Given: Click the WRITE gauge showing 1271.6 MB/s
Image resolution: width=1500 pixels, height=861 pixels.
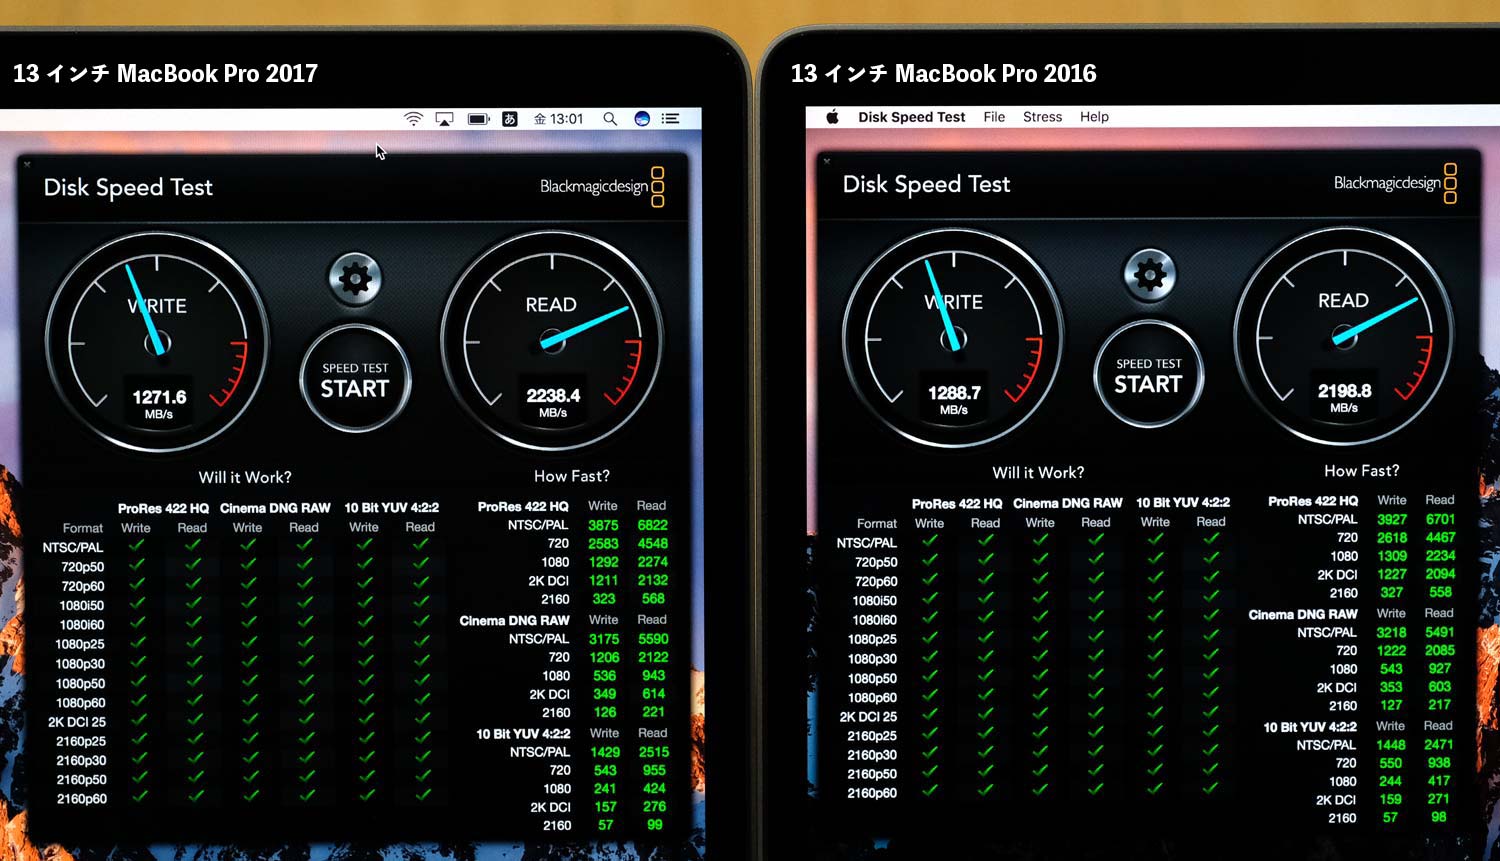Looking at the screenshot, I should pyautogui.click(x=157, y=342).
